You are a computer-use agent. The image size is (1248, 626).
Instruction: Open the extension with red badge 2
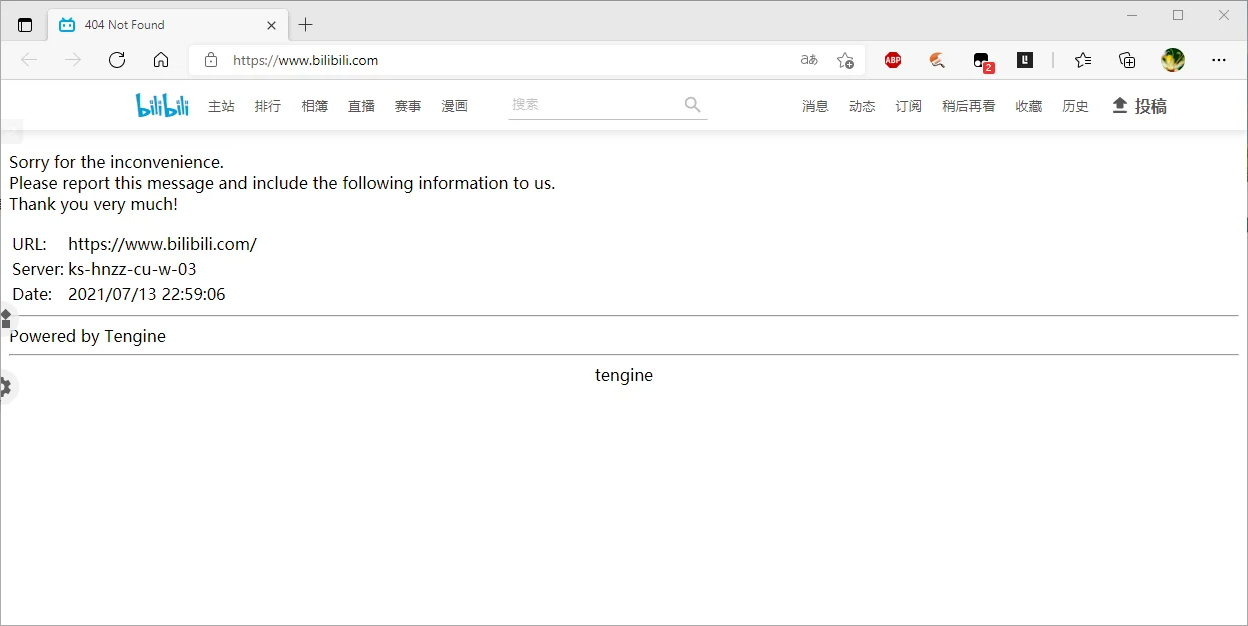coord(982,62)
